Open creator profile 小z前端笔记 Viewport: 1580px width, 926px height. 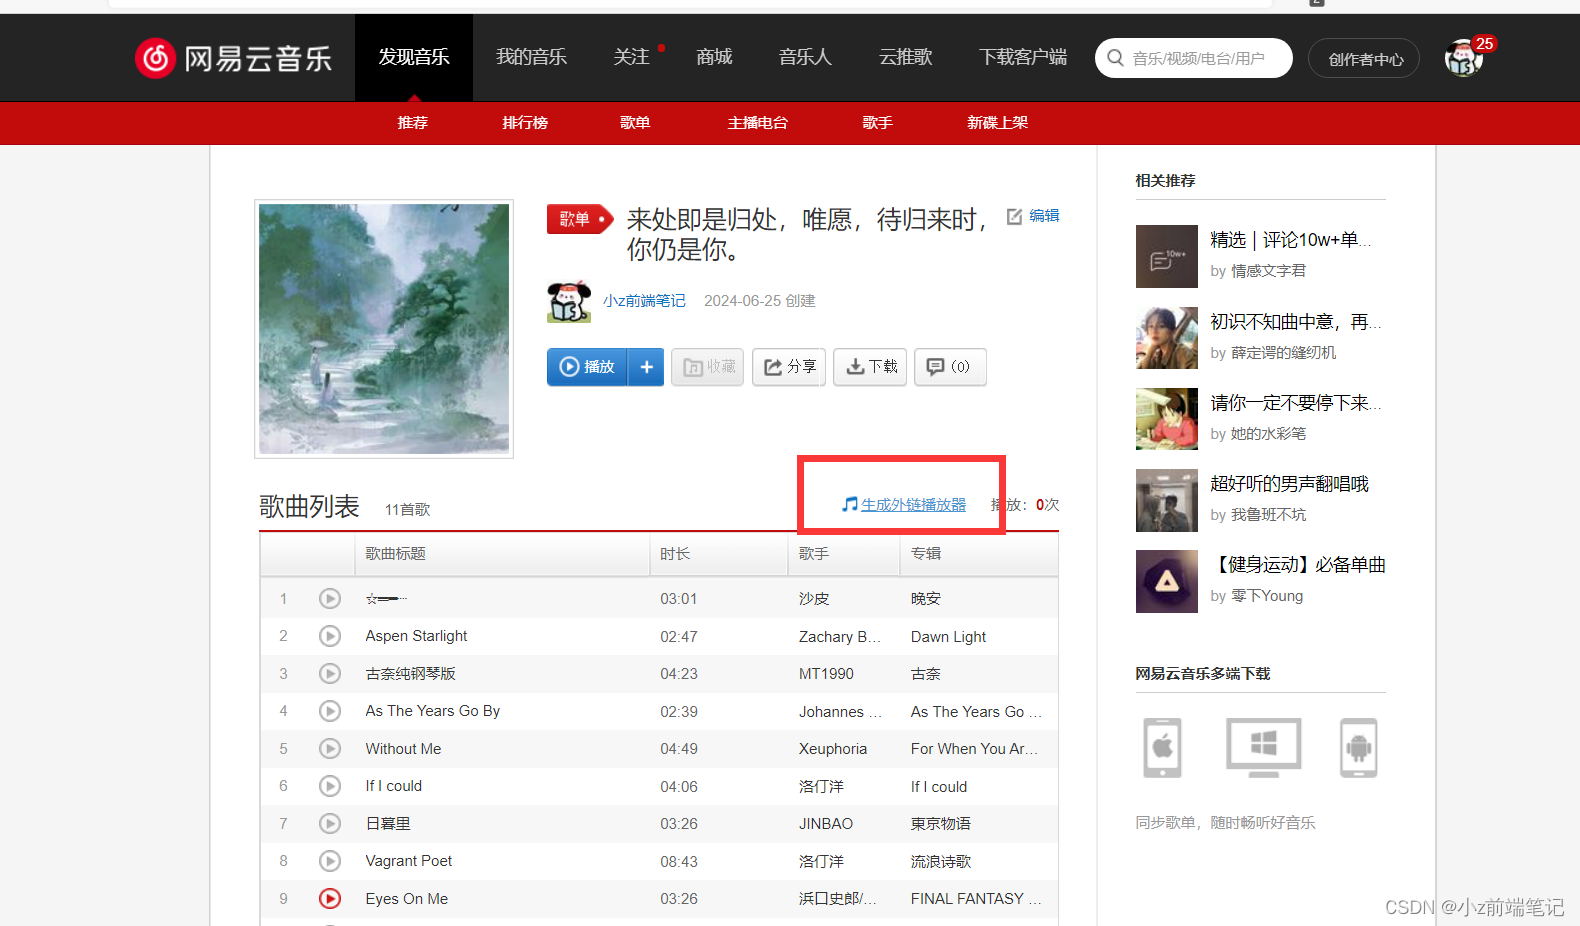tap(645, 301)
